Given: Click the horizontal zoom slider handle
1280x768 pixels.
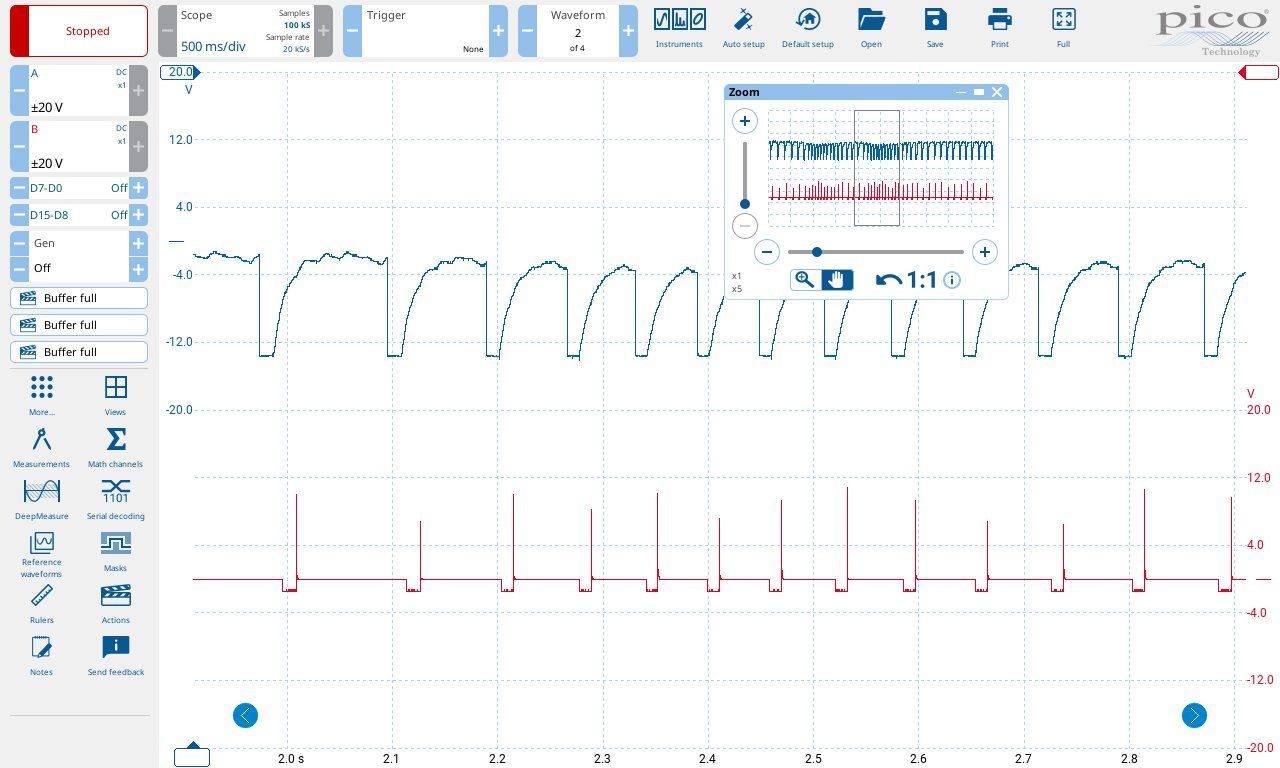Looking at the screenshot, I should (x=817, y=252).
